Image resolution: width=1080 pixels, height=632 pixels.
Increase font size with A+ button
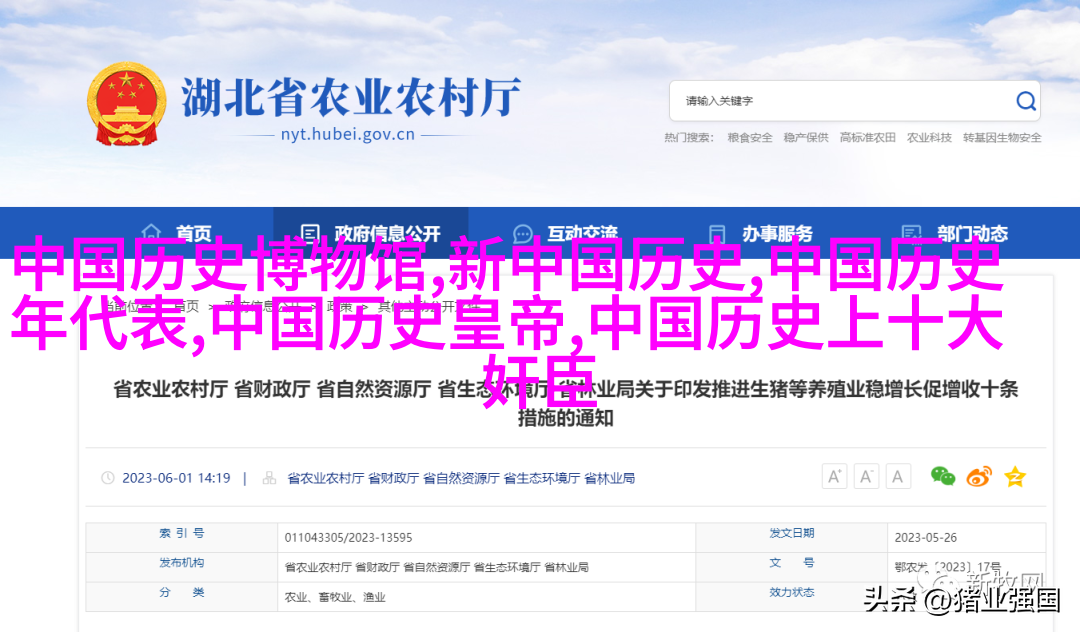click(x=835, y=477)
